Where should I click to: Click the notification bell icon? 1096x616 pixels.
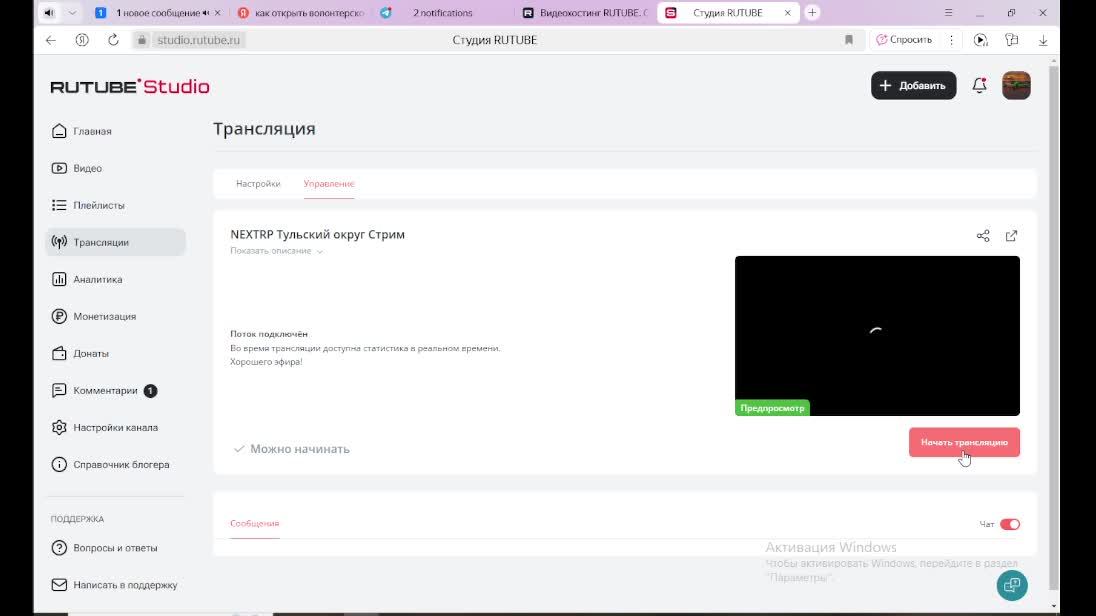(979, 85)
